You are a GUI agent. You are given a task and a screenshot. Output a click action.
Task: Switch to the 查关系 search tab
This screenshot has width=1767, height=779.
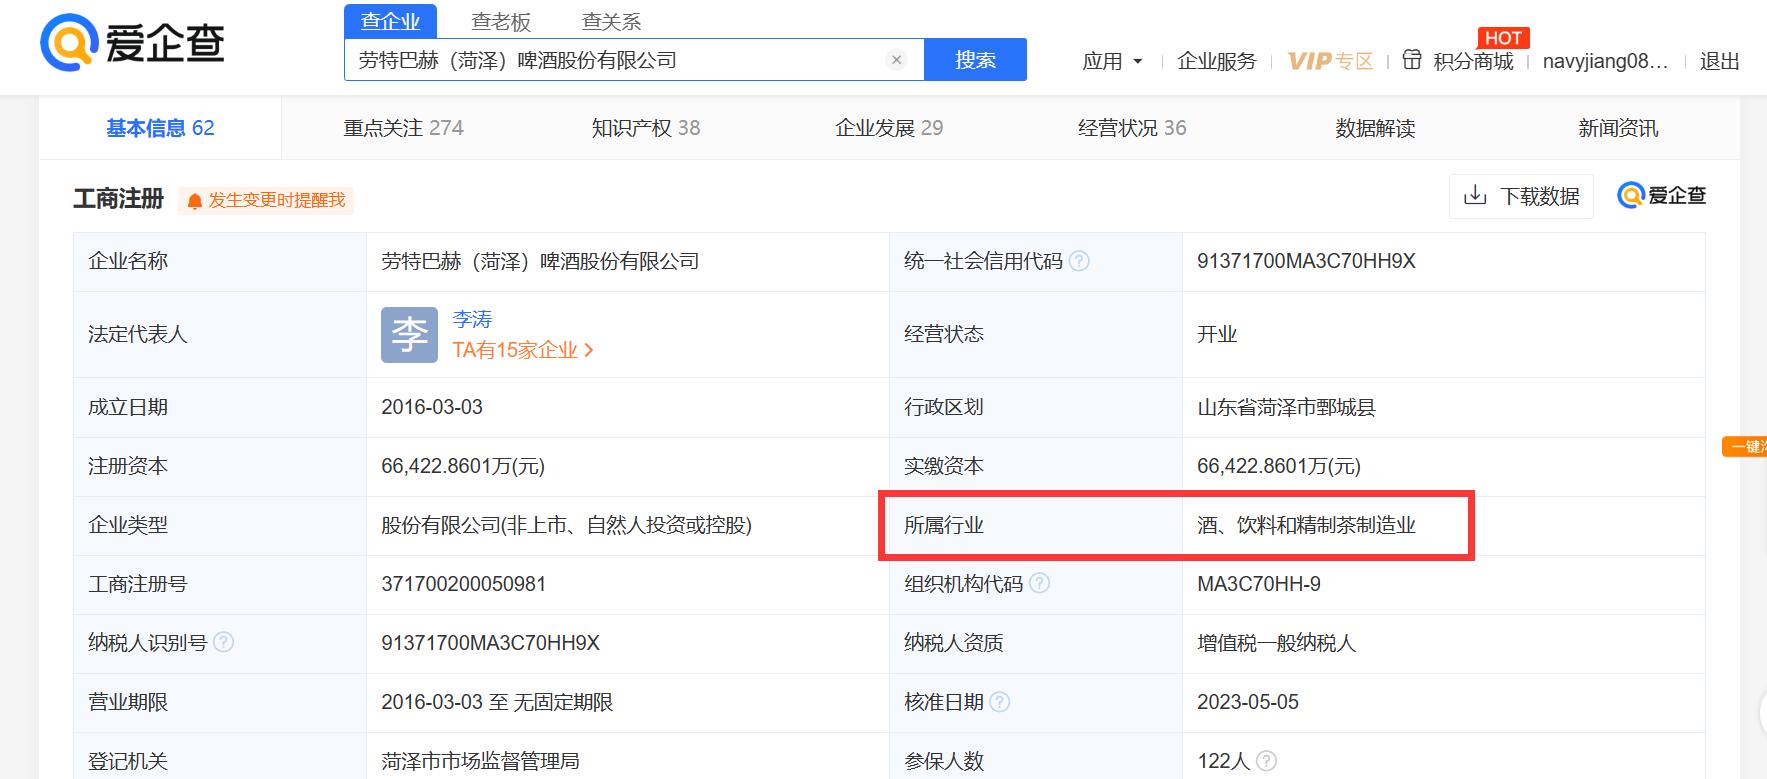click(611, 21)
